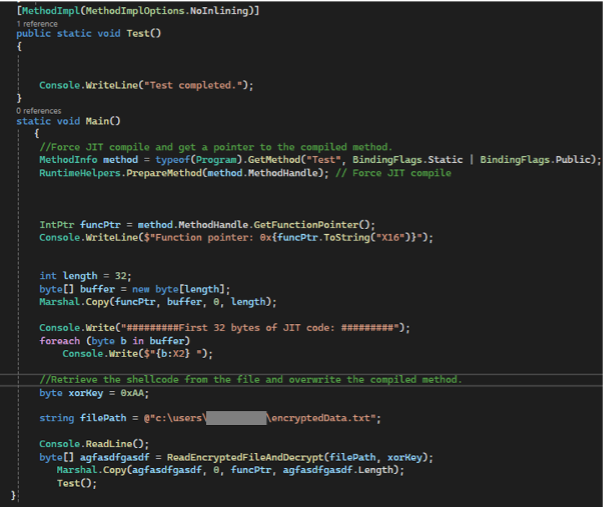Screen dimensions: 604x508
Task: Click RuntimeHelpers.PrepareMethod call
Action: click(184, 173)
